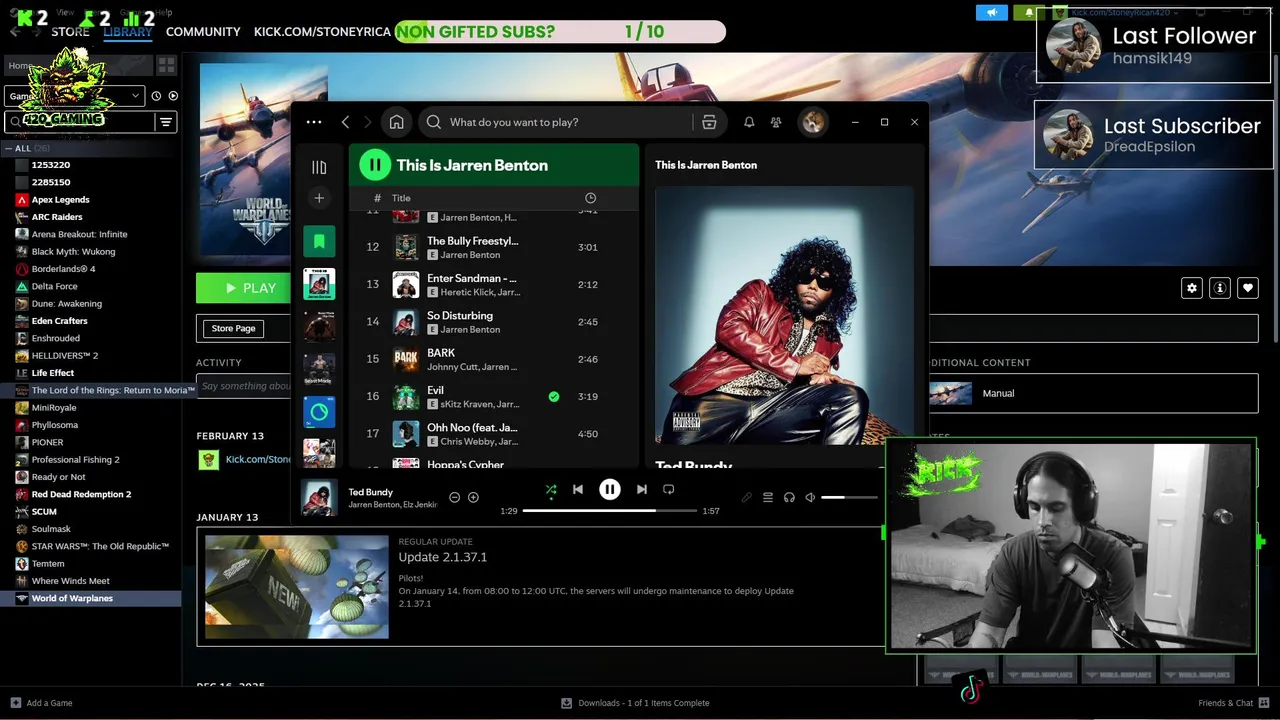This screenshot has height=720, width=1280.
Task: Open the Store Page button
Action: click(x=233, y=328)
